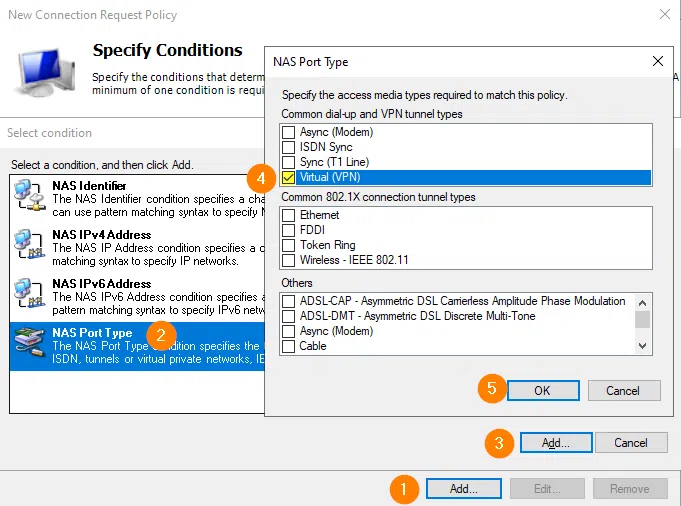Enable the Async (Modem) tunnel type checkbox
This screenshot has width=681, height=506.
(289, 132)
